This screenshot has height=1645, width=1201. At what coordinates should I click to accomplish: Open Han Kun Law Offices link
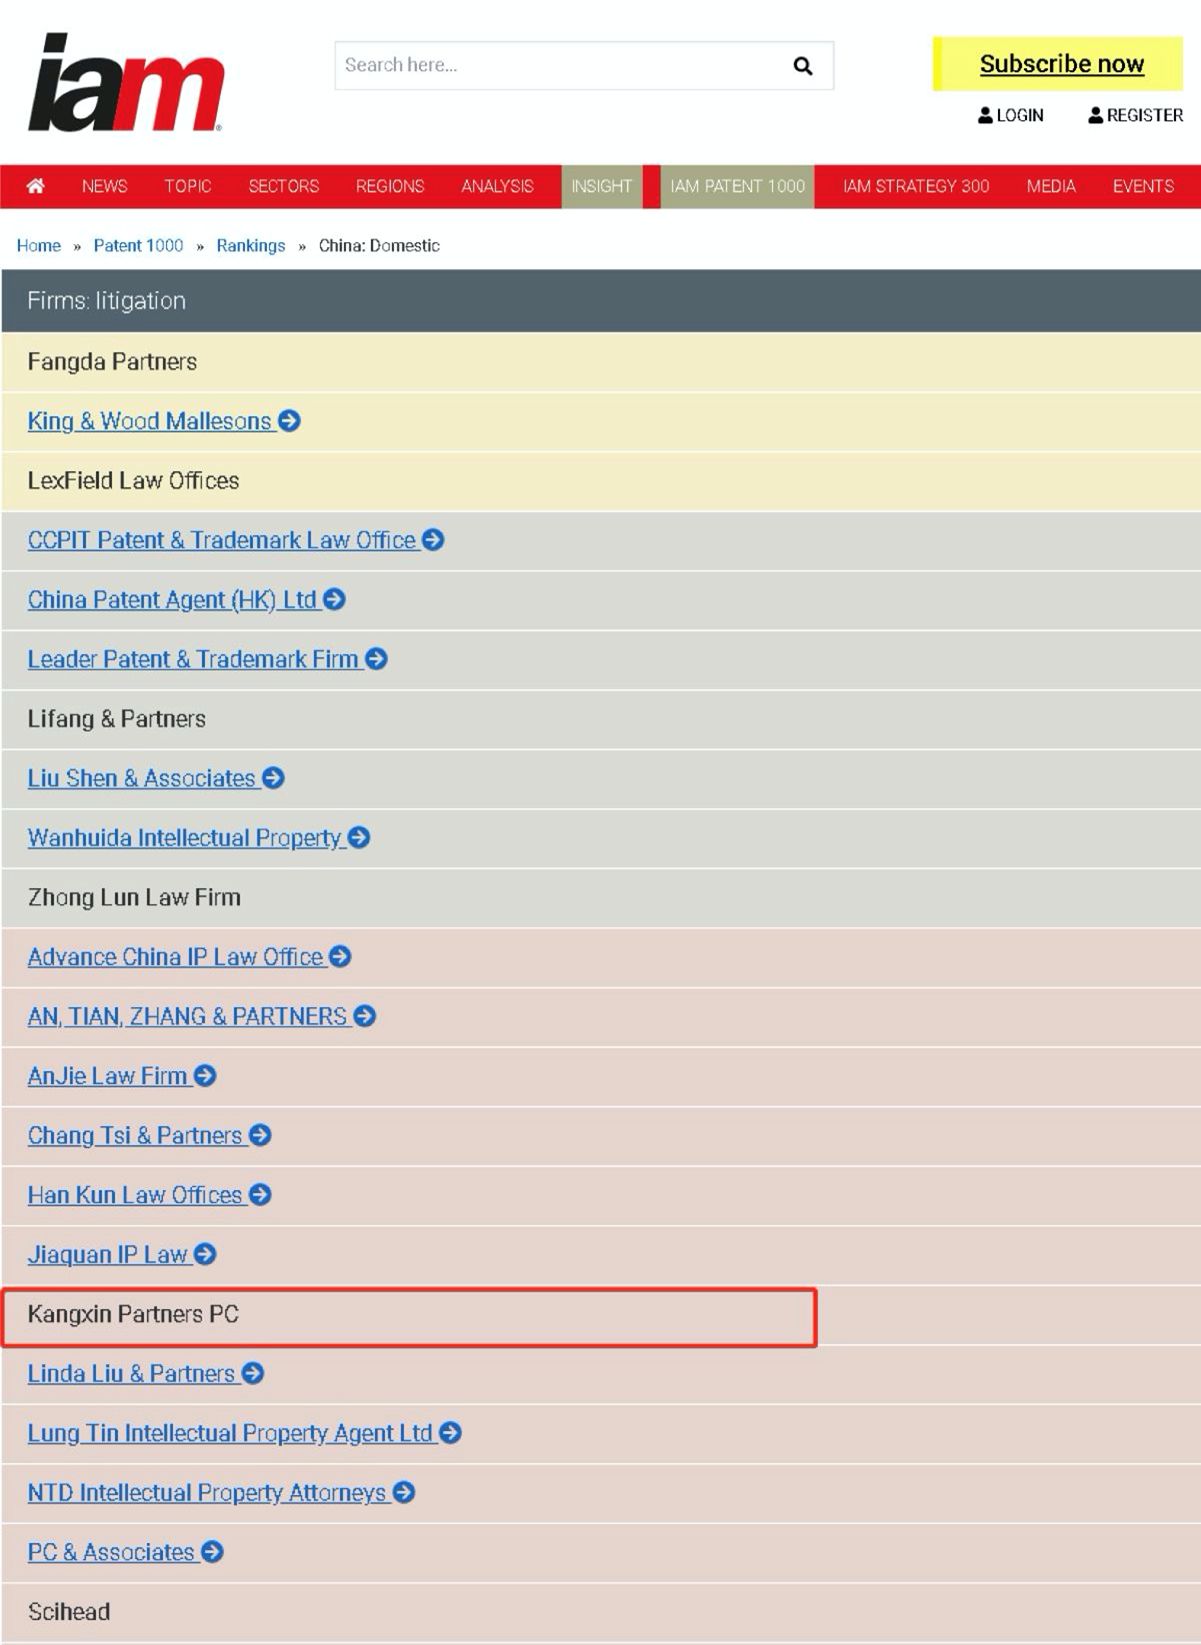click(135, 1194)
